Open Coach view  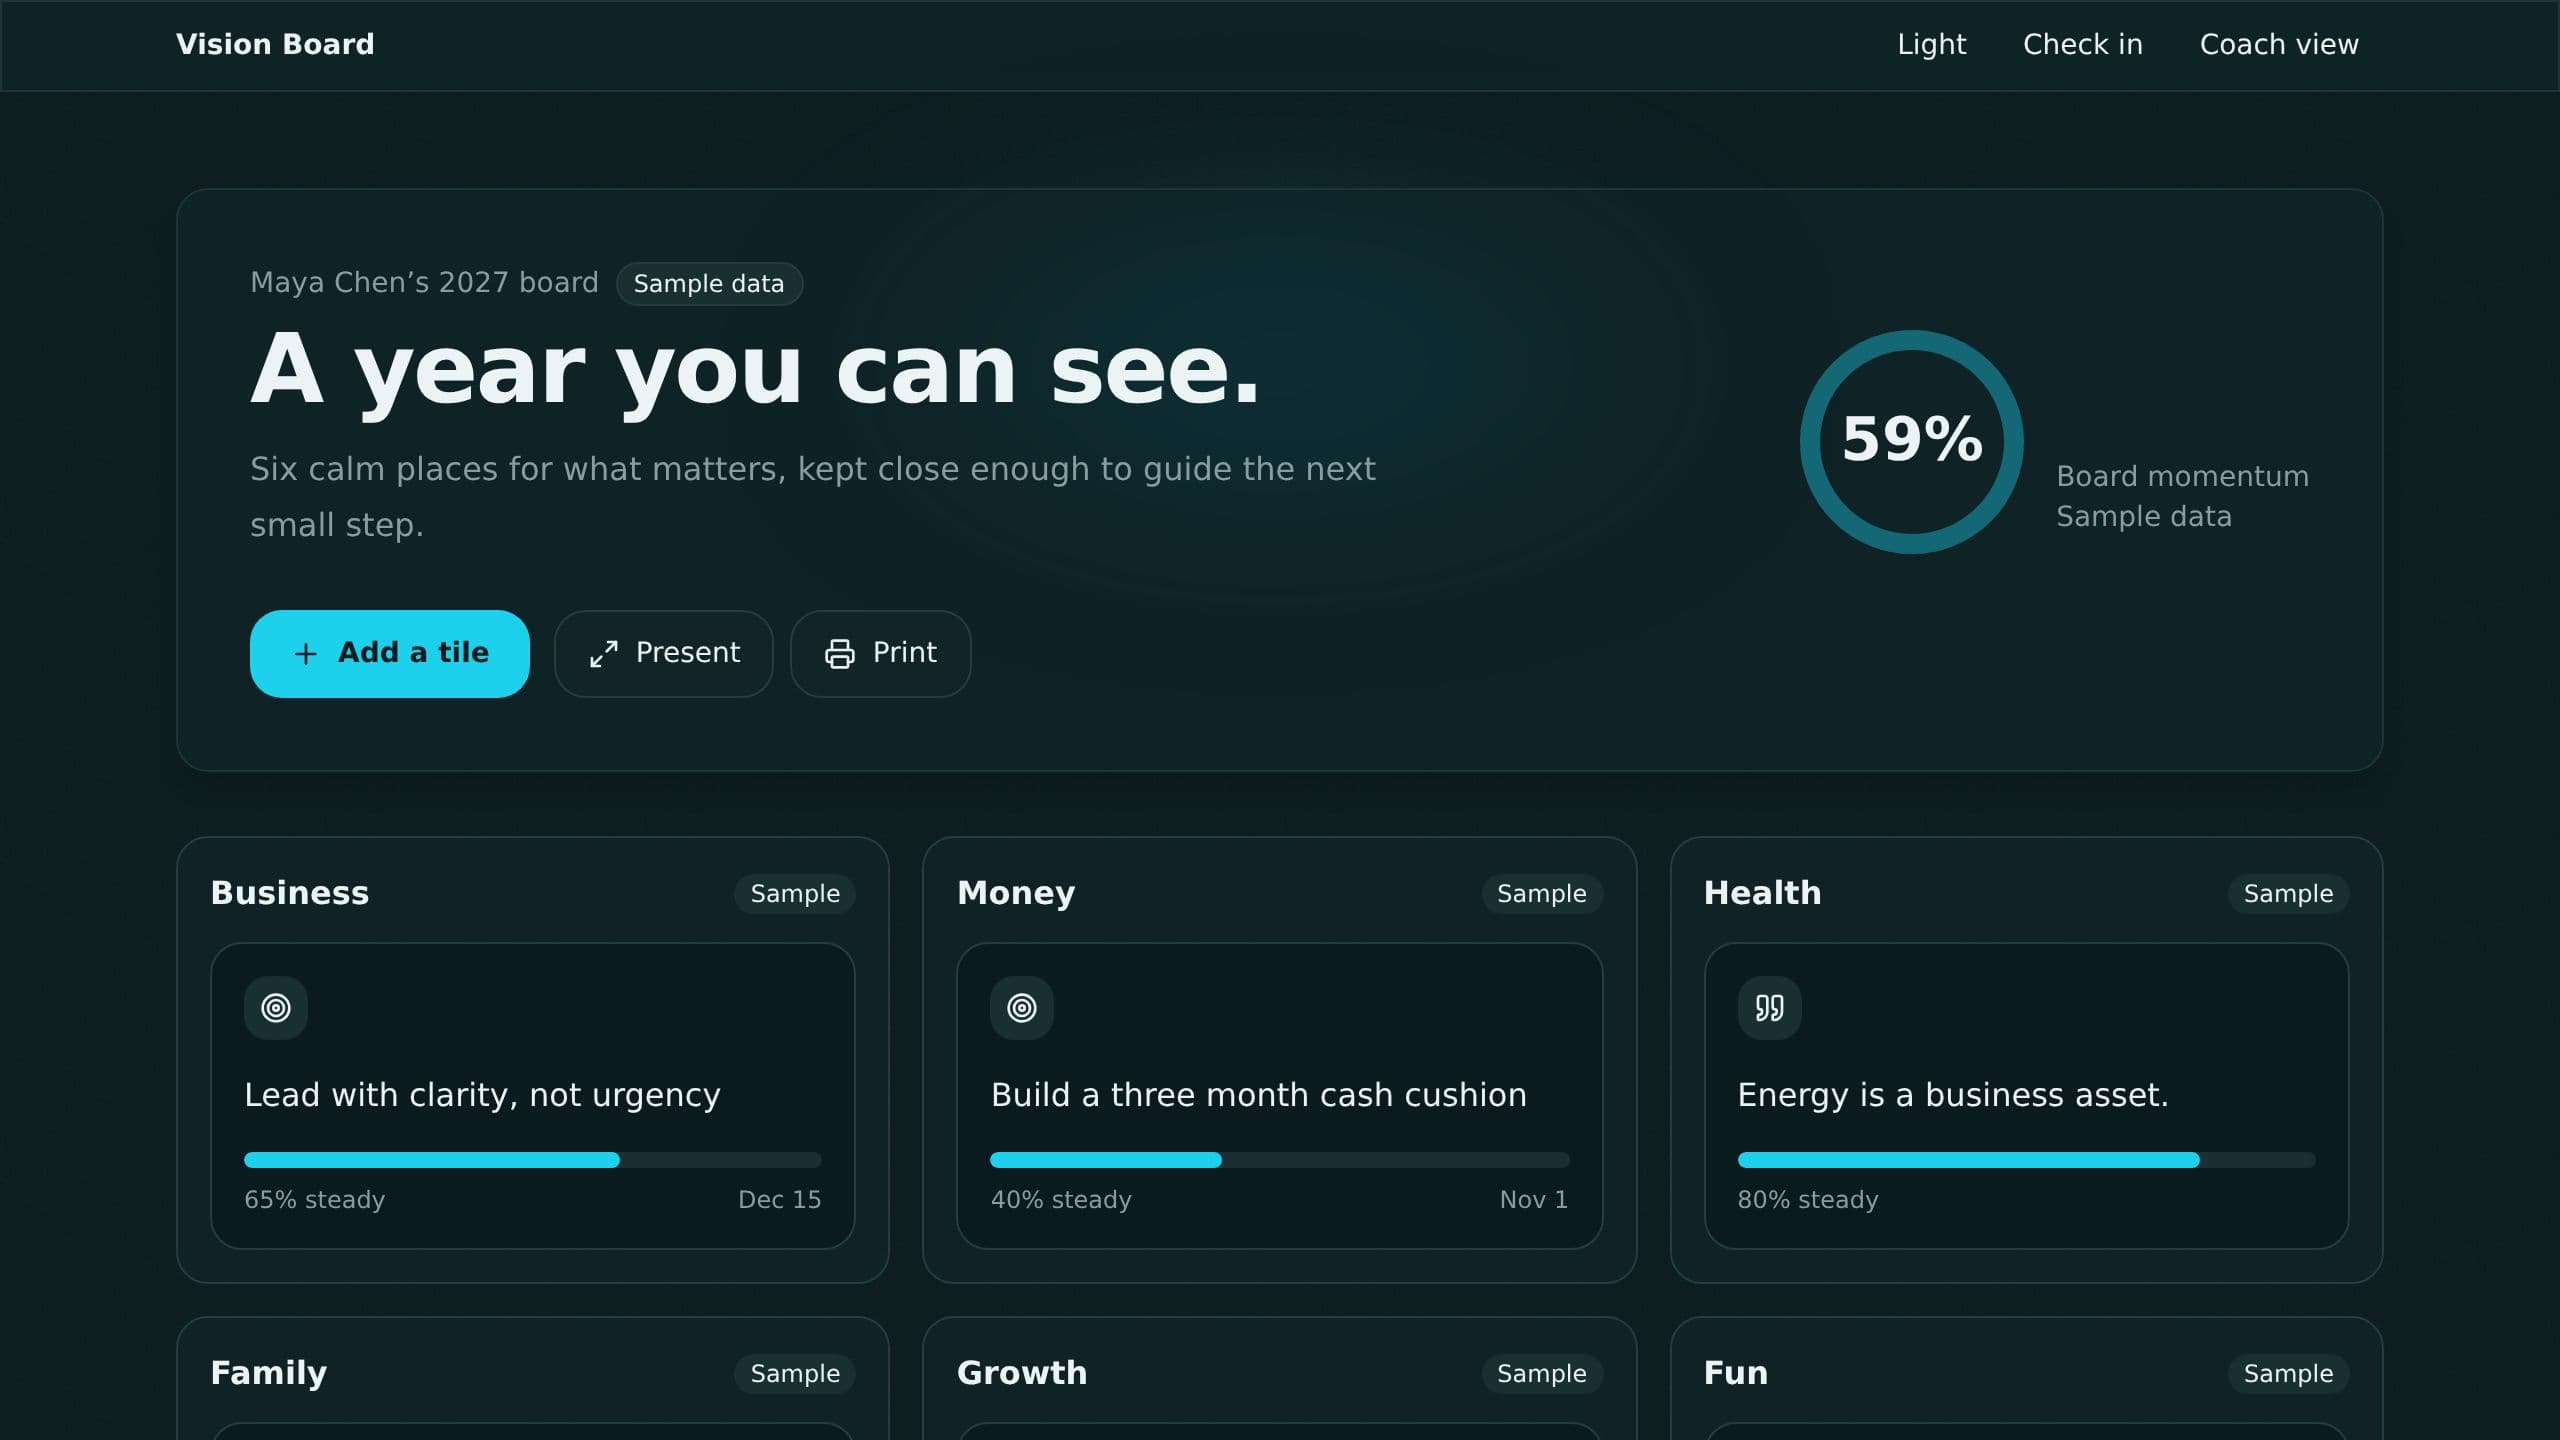click(2278, 45)
